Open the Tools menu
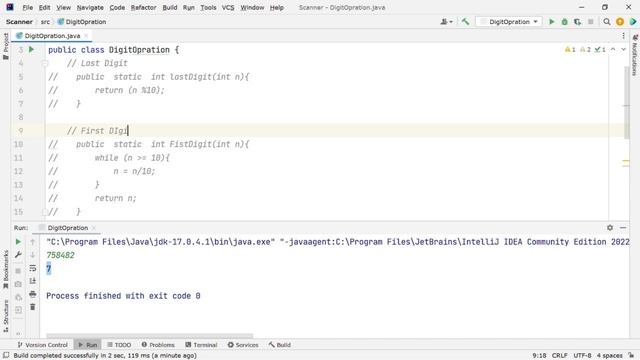Screen dimensions: 640x360 tap(208, 7)
